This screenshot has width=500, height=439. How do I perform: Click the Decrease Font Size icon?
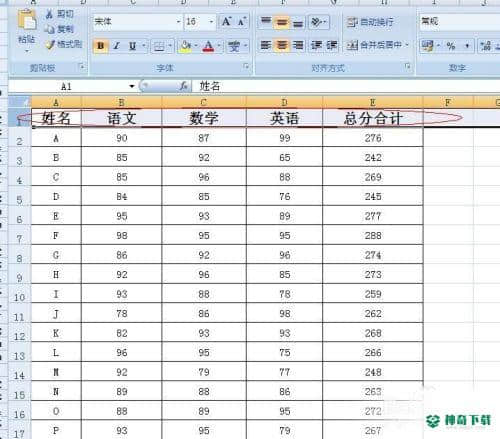pyautogui.click(x=242, y=22)
